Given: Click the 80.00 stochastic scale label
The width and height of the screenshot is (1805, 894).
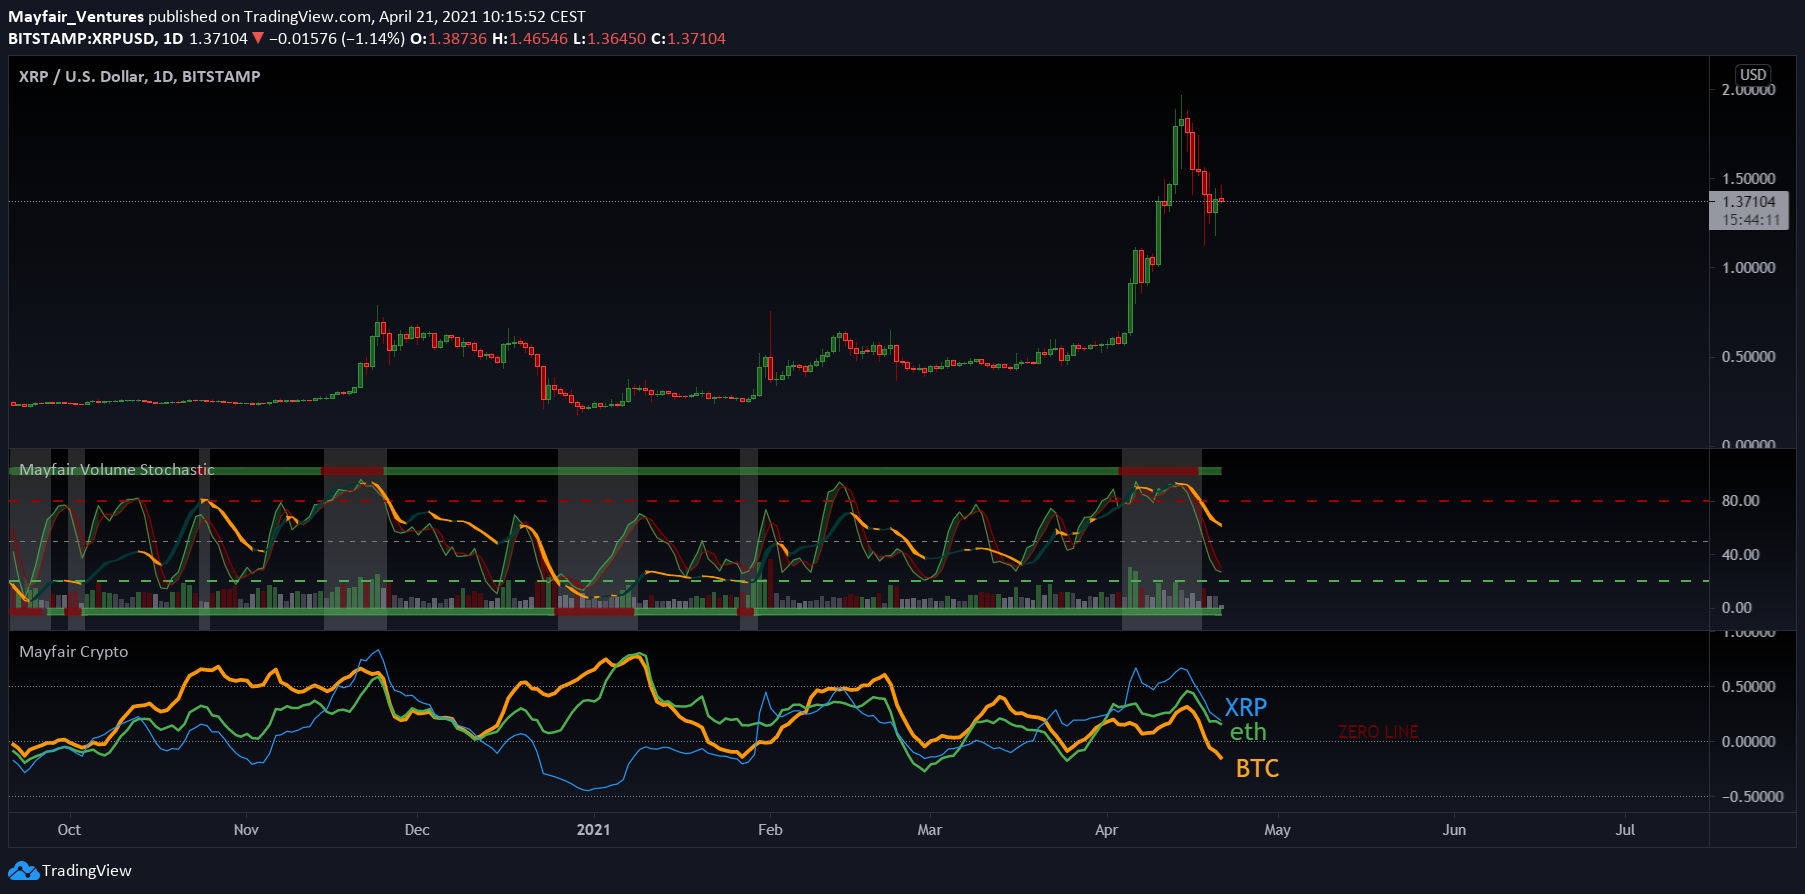Looking at the screenshot, I should click(x=1740, y=501).
